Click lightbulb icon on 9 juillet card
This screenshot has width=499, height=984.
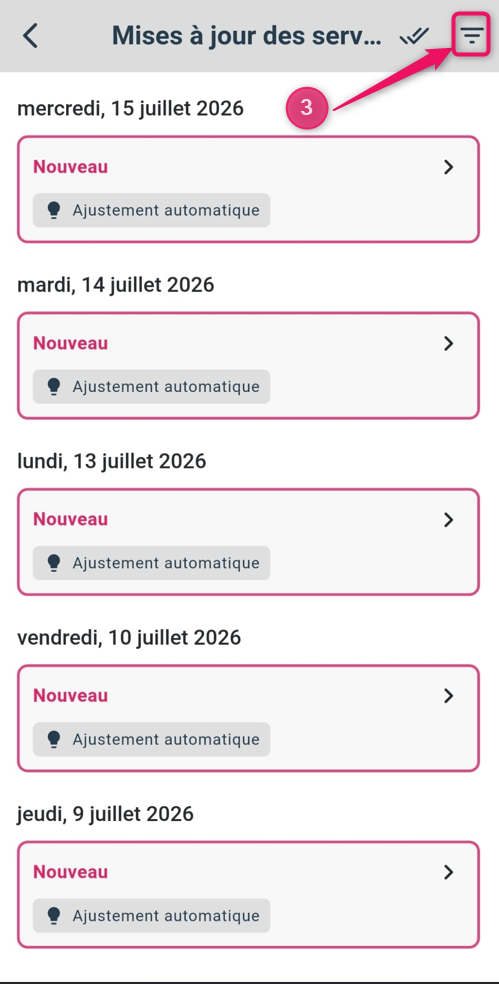[x=54, y=916]
